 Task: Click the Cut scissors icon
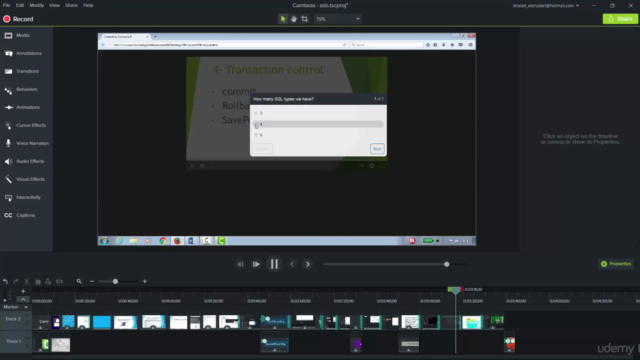tap(27, 281)
